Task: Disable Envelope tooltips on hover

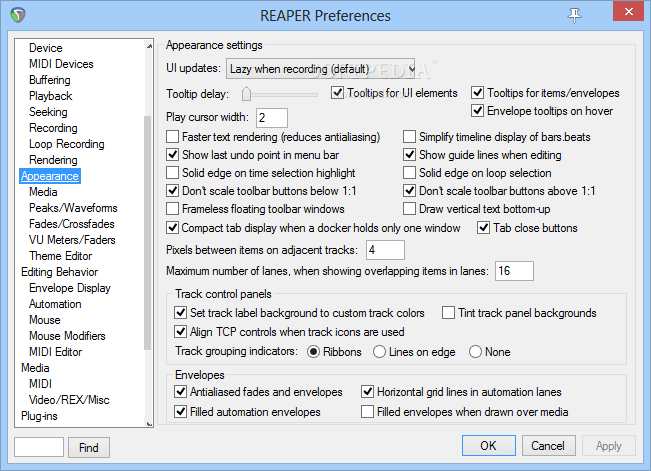Action: point(477,111)
